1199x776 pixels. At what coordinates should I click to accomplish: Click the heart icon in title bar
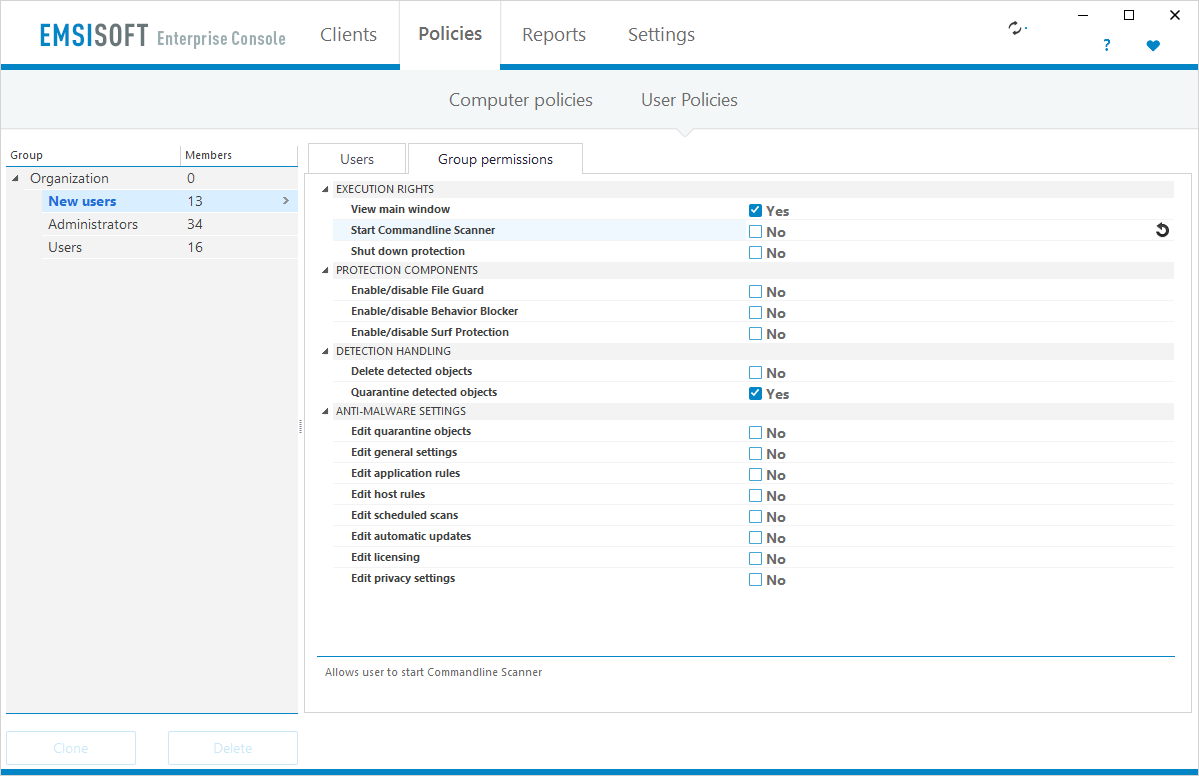[x=1153, y=45]
